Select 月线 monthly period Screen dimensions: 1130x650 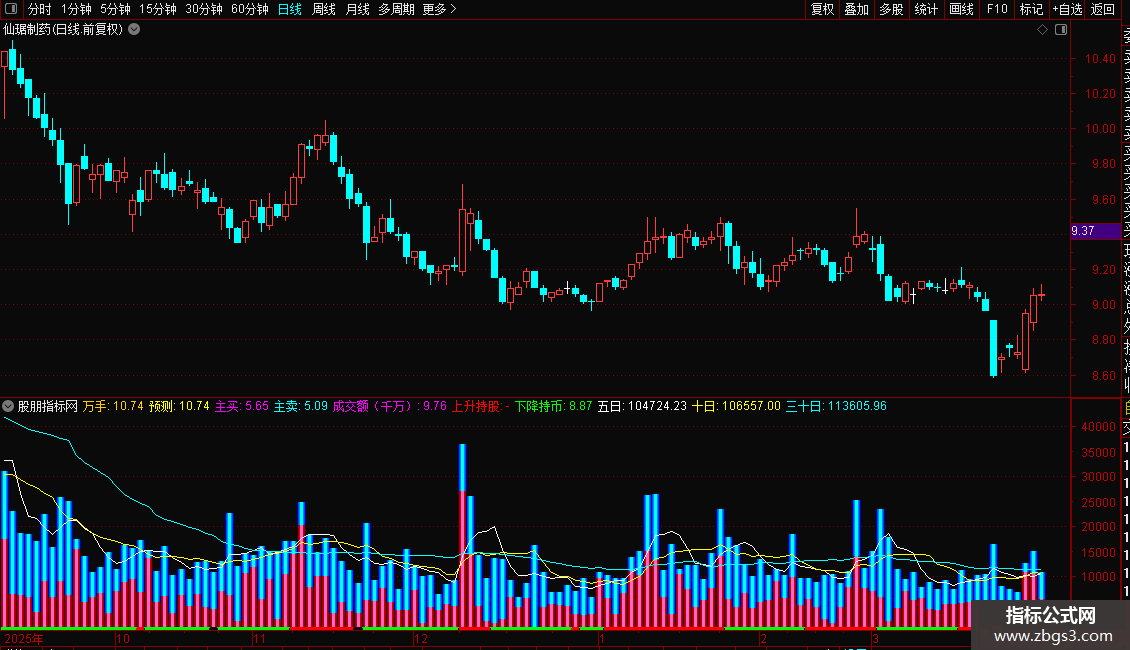357,9
